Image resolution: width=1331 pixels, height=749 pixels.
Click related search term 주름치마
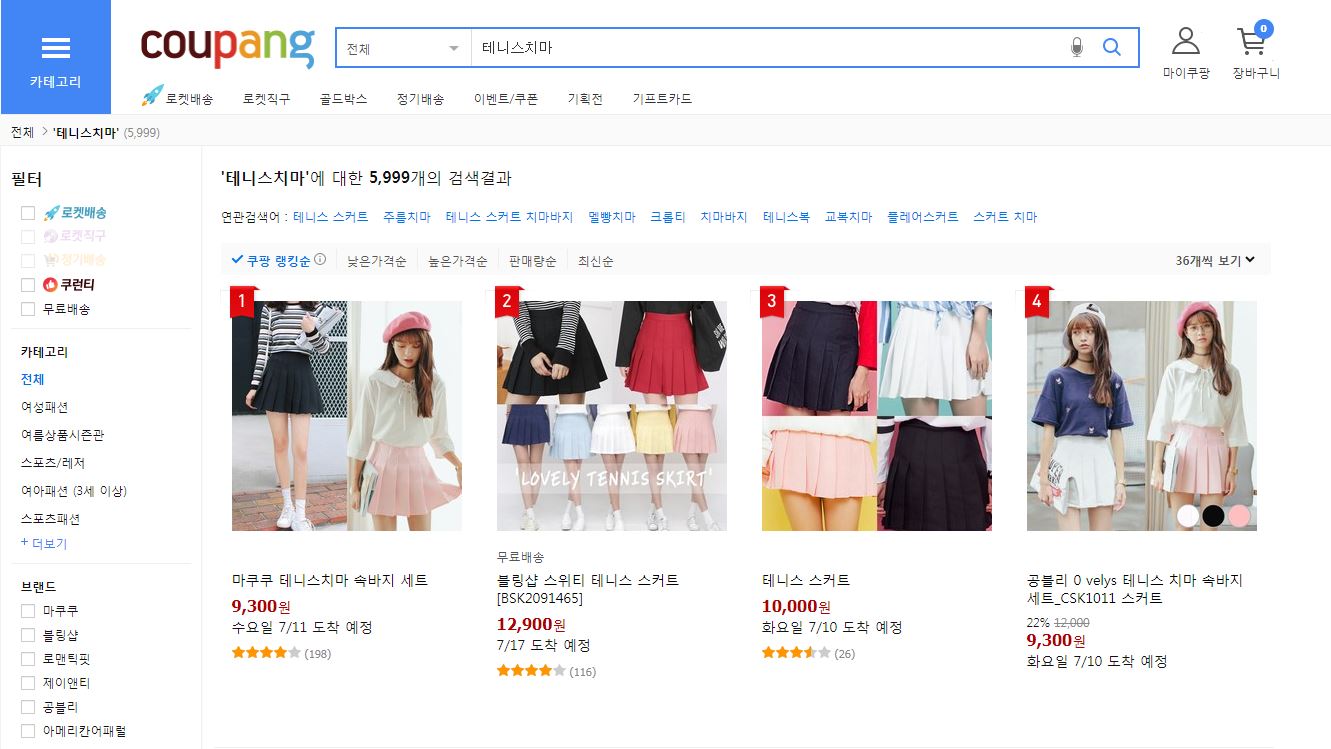407,217
